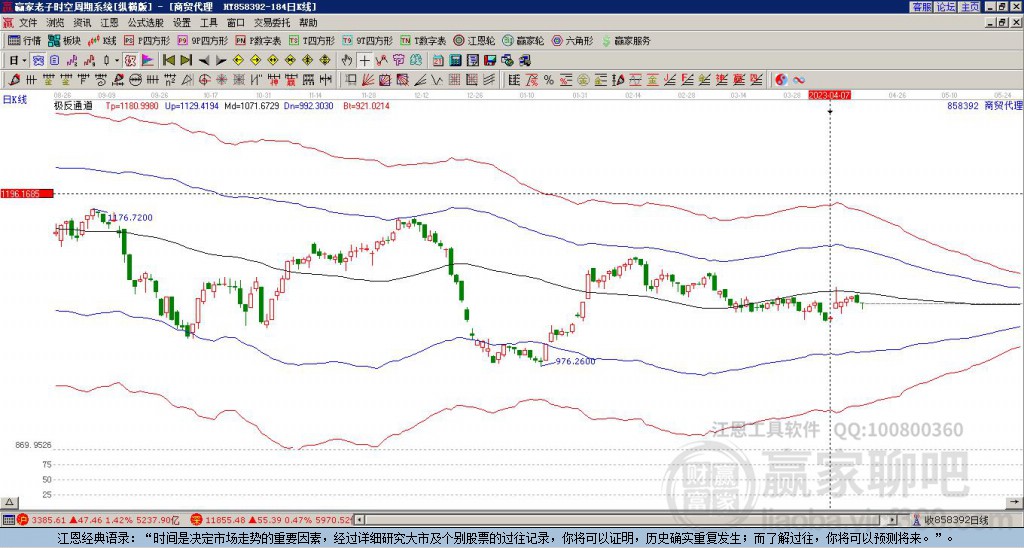Click the 1196.1685 red price marker
1024x548 pixels.
(x=27, y=194)
